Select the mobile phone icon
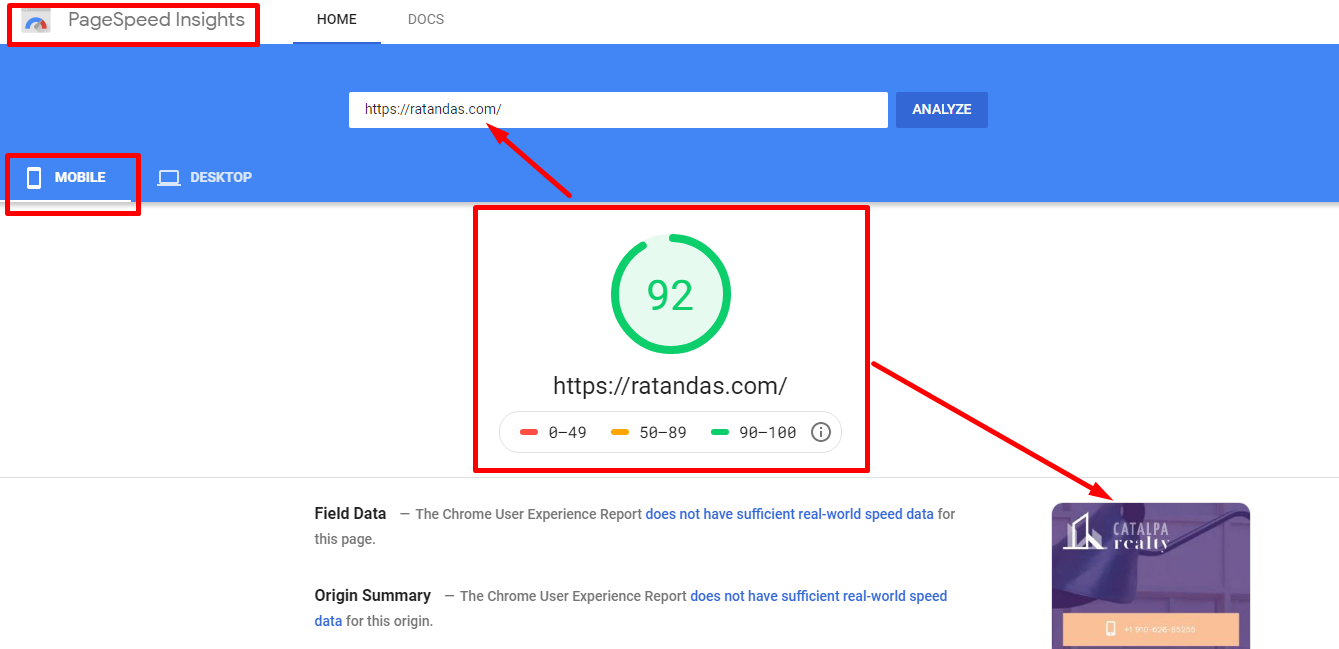1339x649 pixels. coord(35,177)
